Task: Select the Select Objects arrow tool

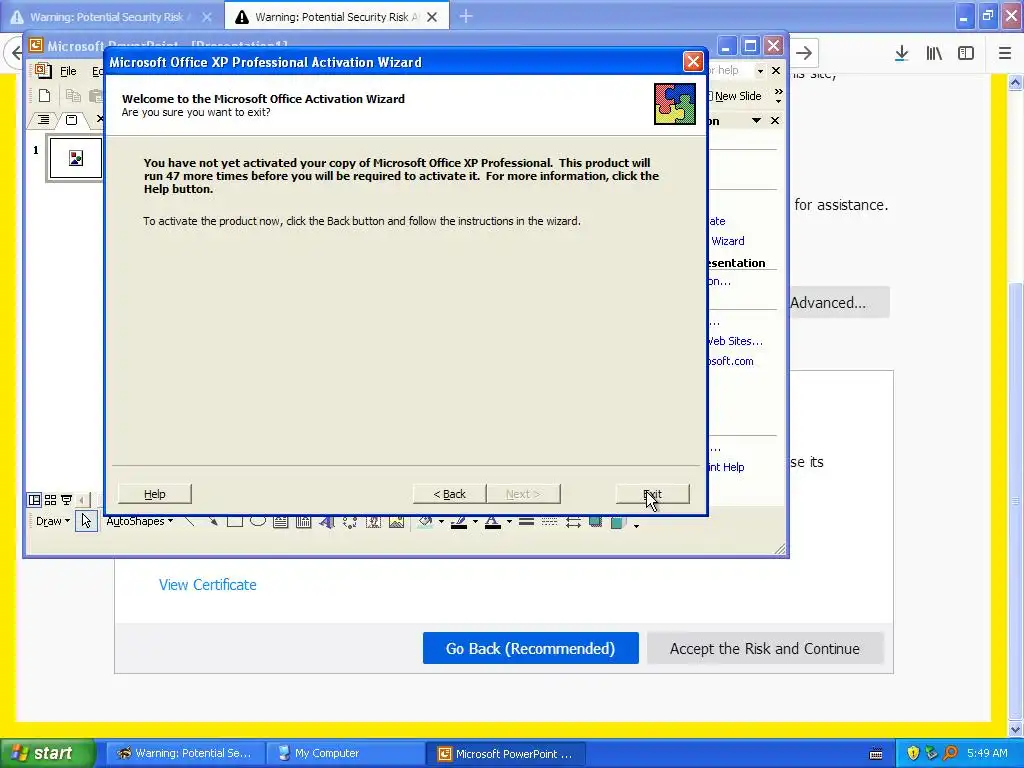Action: 86,521
